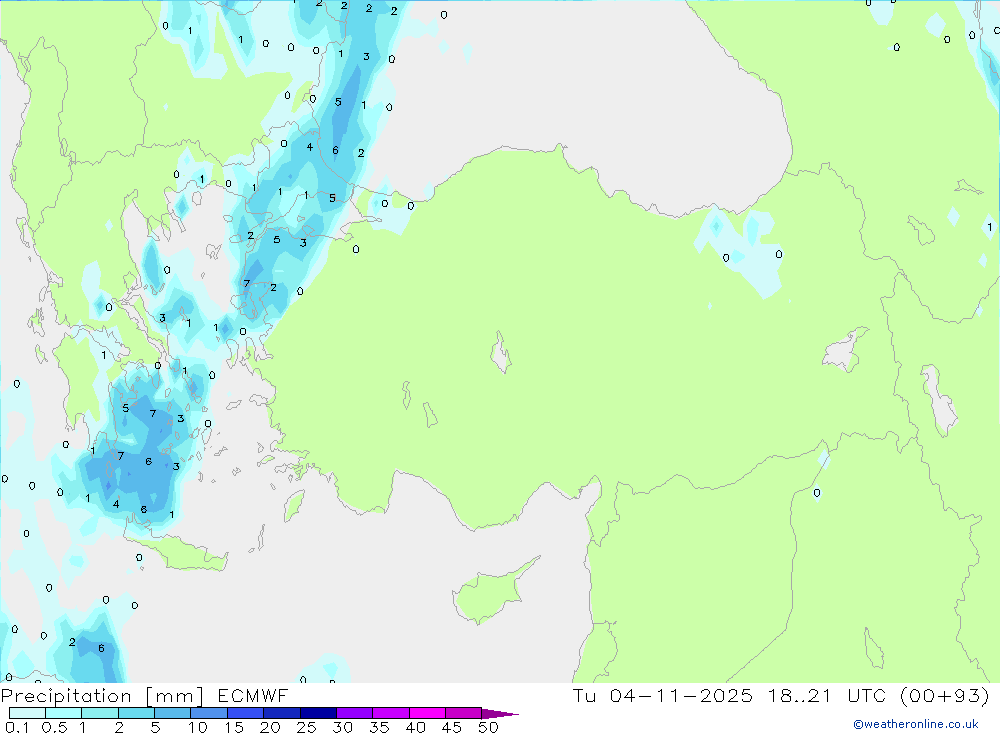Click the legend value '0.1'
This screenshot has width=1000, height=733.
[17, 727]
